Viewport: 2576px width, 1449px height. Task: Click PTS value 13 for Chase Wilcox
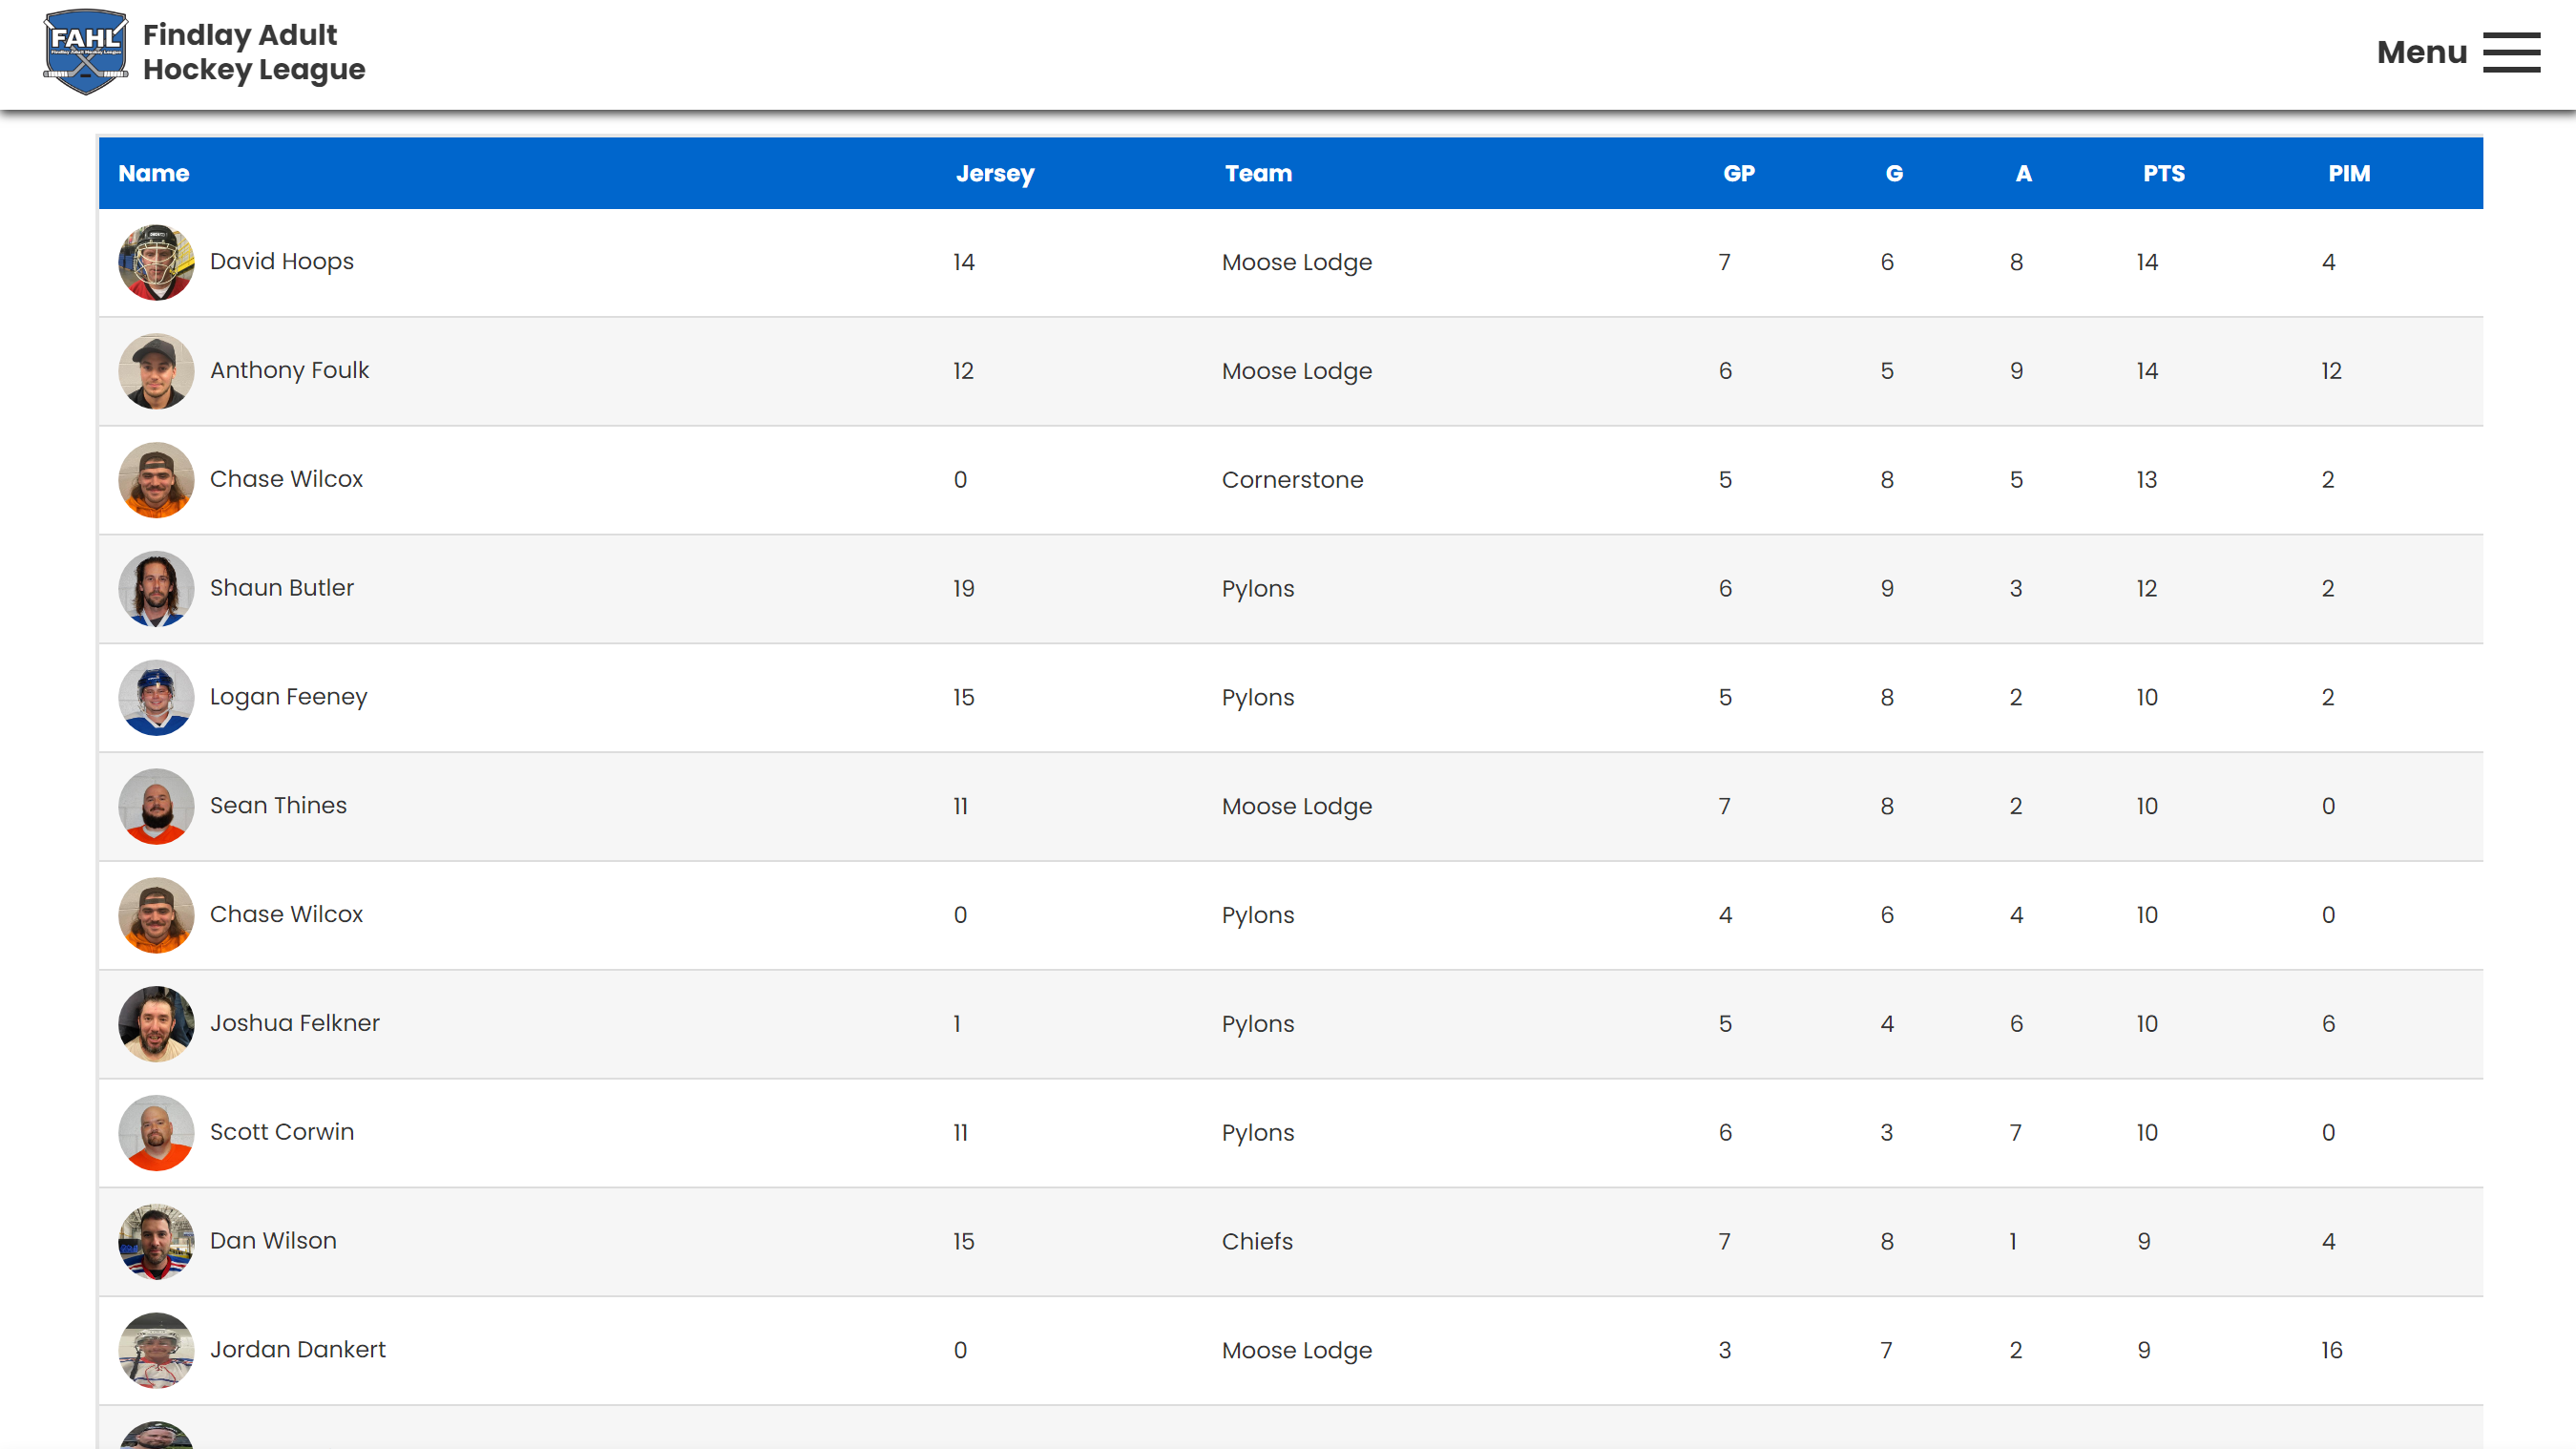pyautogui.click(x=2147, y=480)
